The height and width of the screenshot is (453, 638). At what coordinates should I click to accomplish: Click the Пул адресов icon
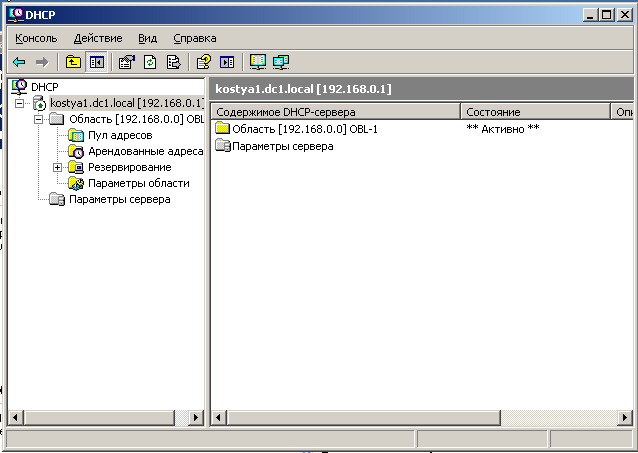[76, 135]
